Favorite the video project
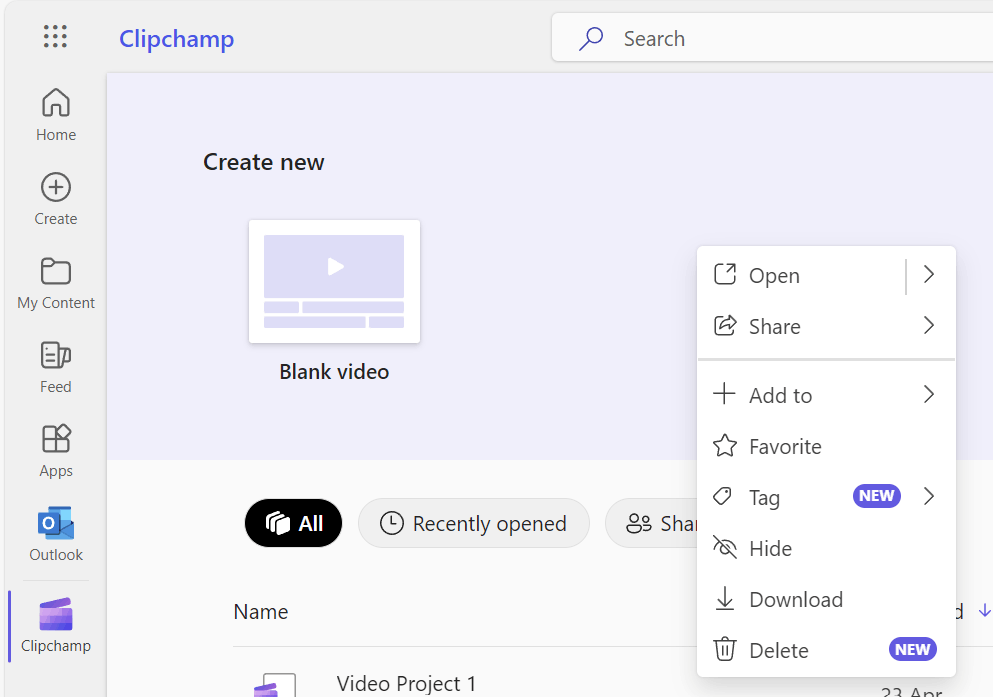Image resolution: width=993 pixels, height=697 pixels. pos(785,446)
